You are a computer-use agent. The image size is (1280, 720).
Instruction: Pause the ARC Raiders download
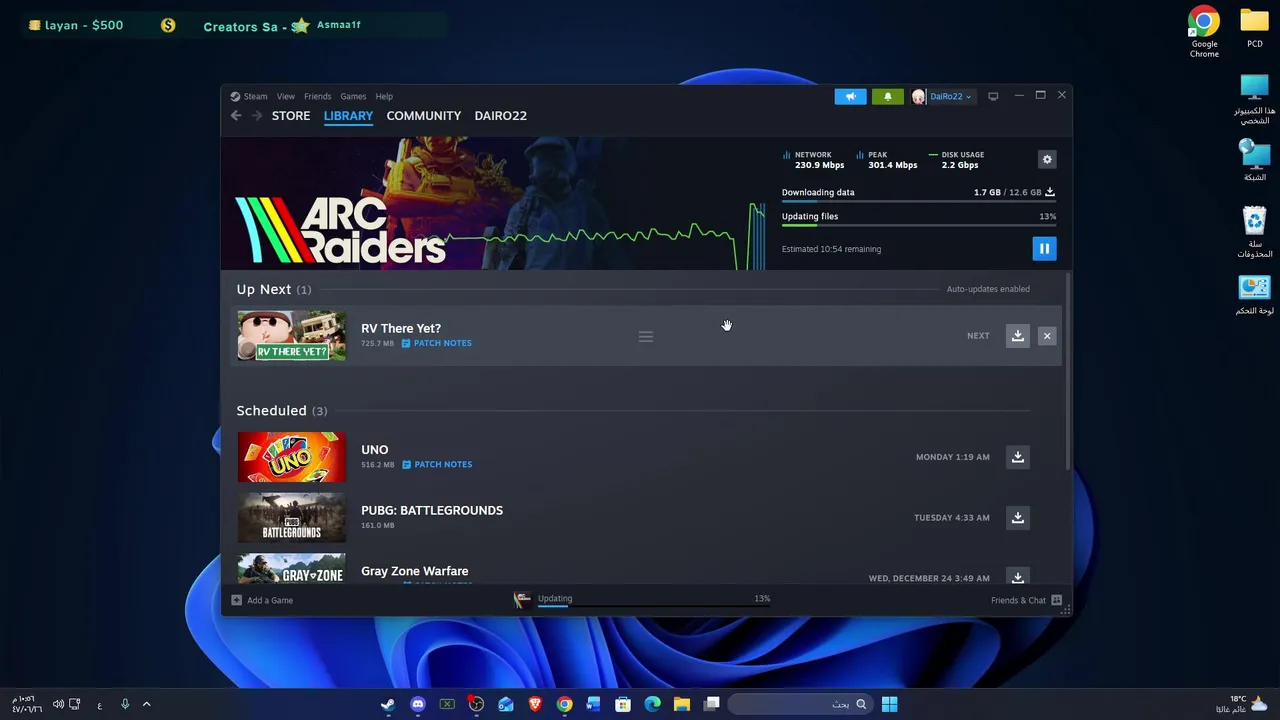pos(1044,249)
